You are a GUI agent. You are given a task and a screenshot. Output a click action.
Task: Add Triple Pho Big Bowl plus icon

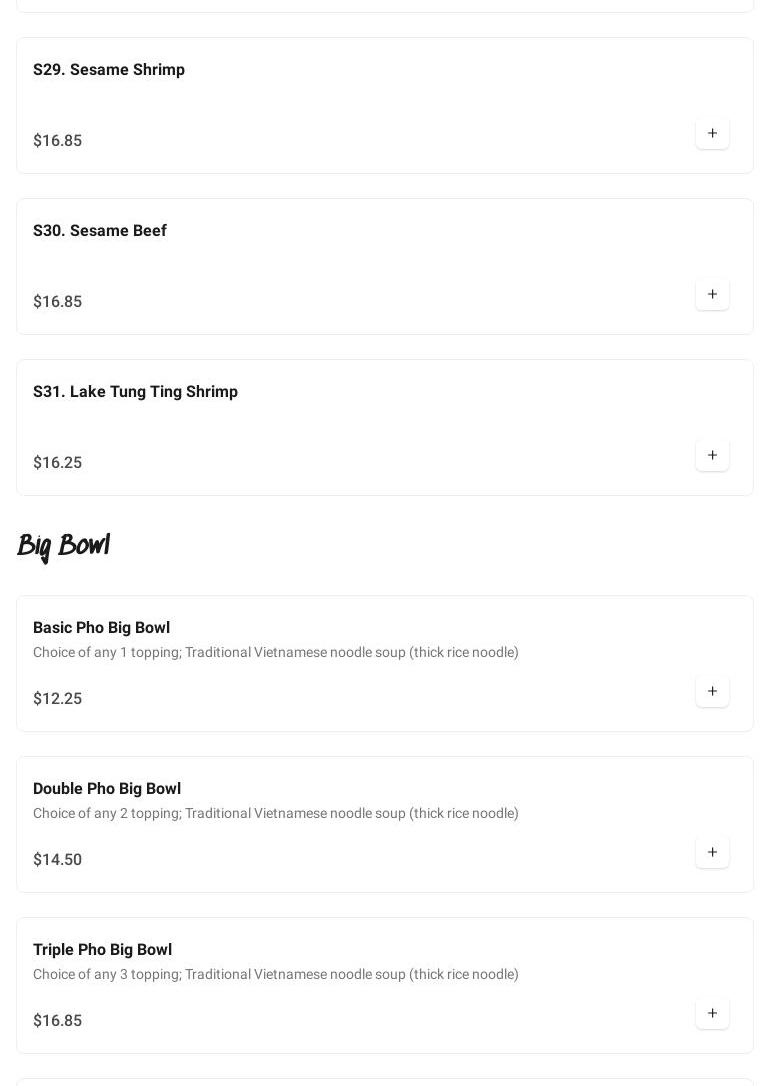tap(712, 1014)
